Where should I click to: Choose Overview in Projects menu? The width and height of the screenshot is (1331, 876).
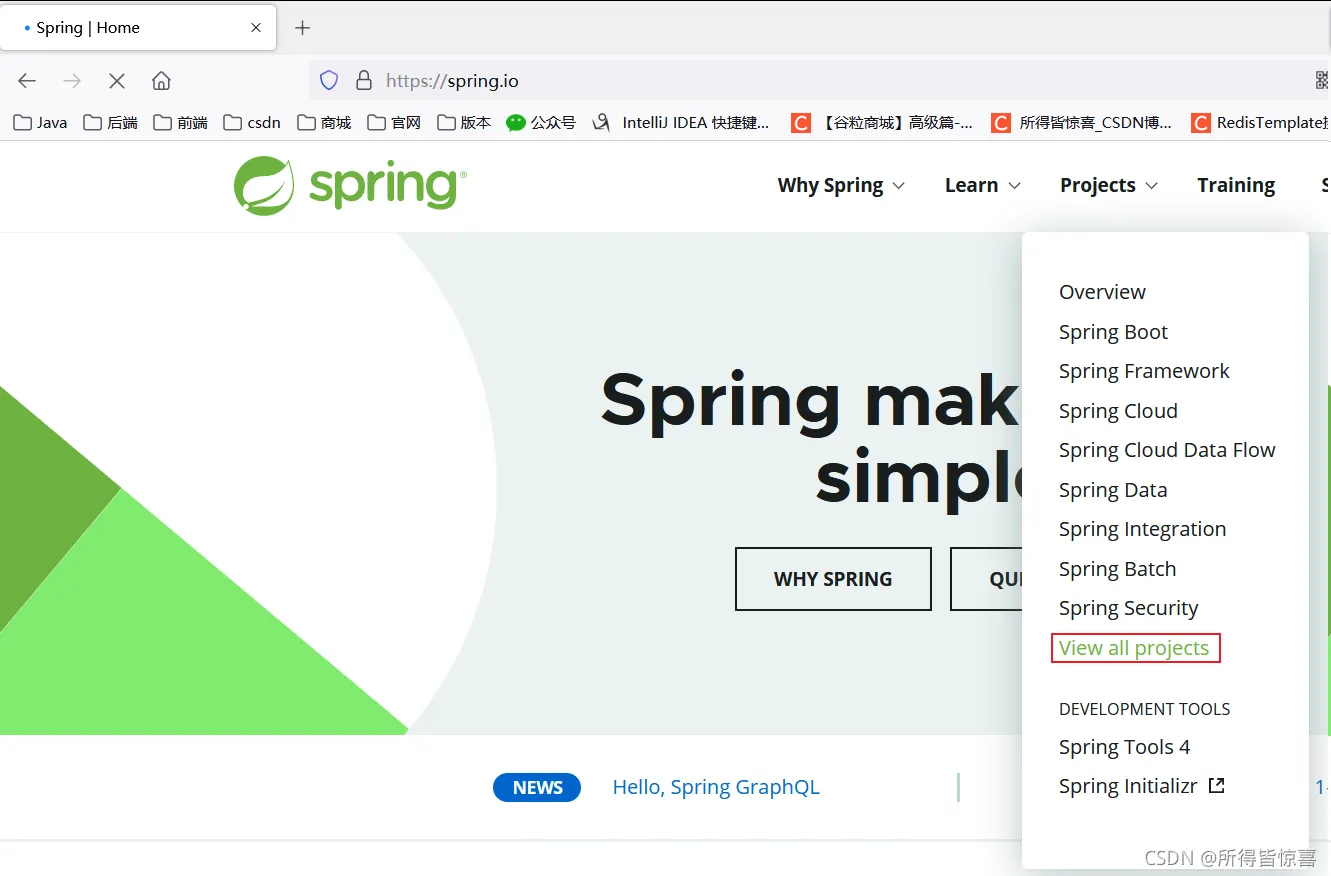tap(1102, 292)
